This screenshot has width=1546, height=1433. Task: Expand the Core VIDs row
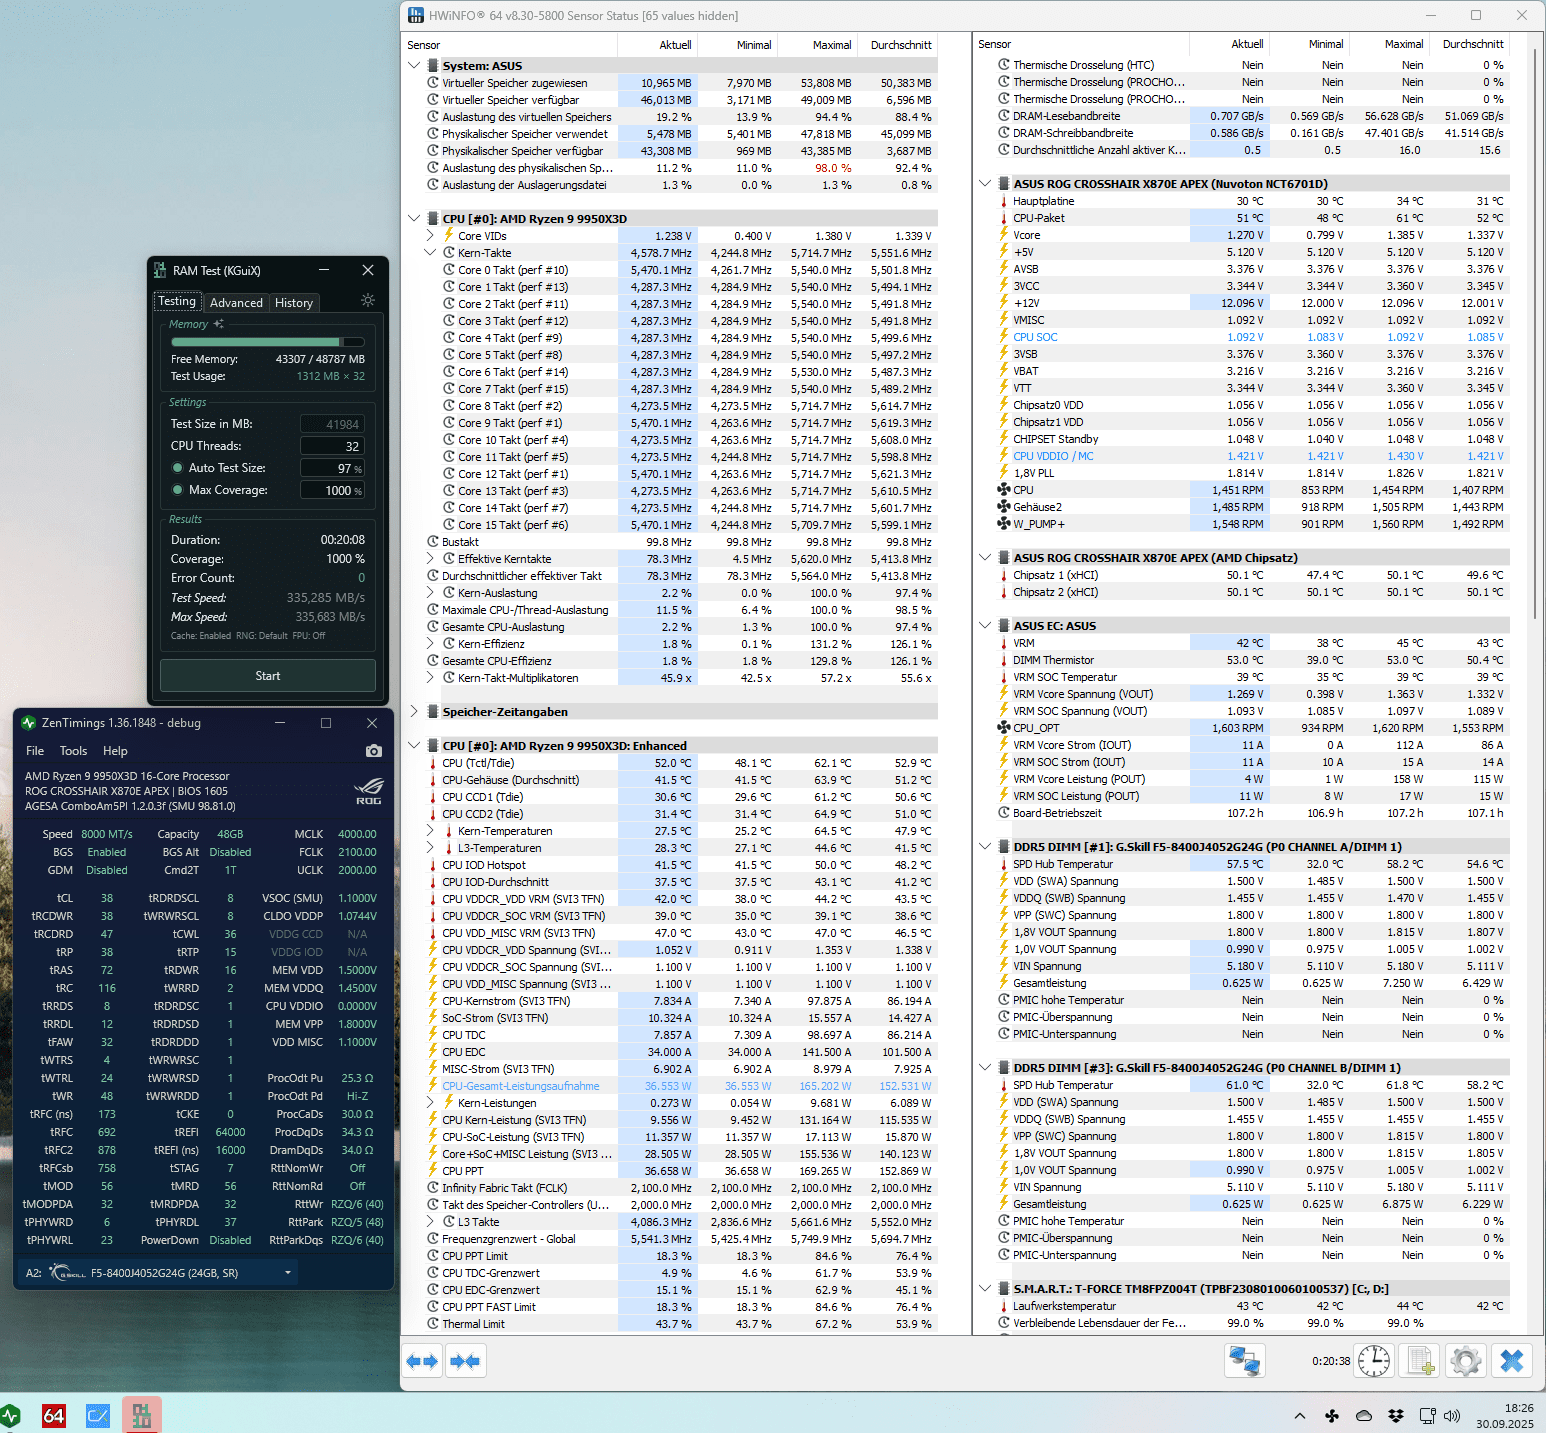(x=430, y=236)
